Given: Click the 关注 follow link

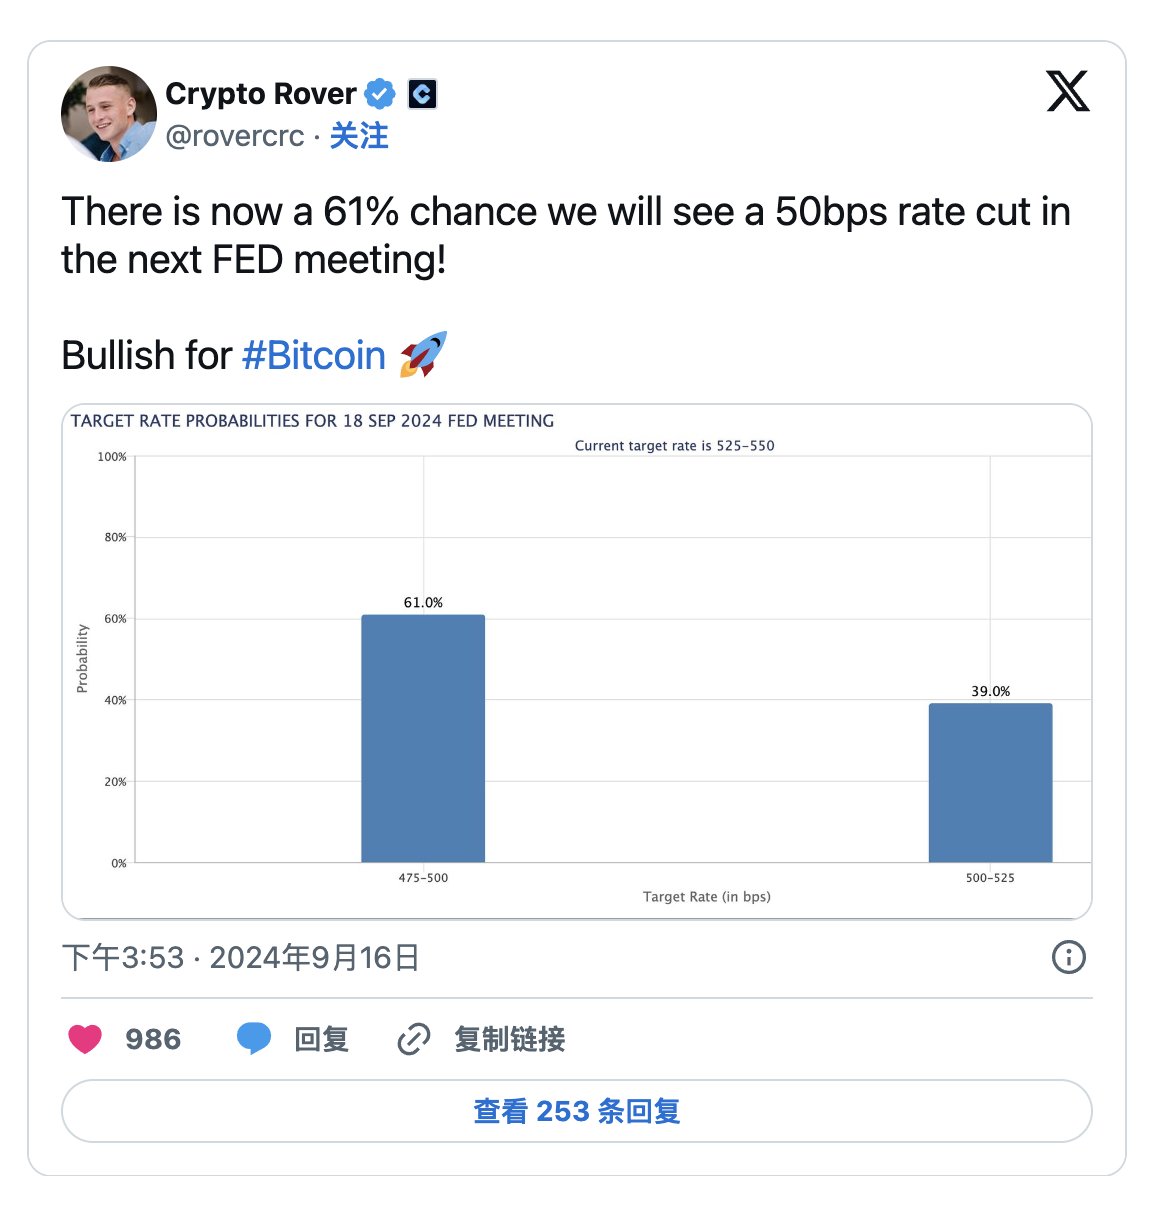Looking at the screenshot, I should pyautogui.click(x=359, y=136).
